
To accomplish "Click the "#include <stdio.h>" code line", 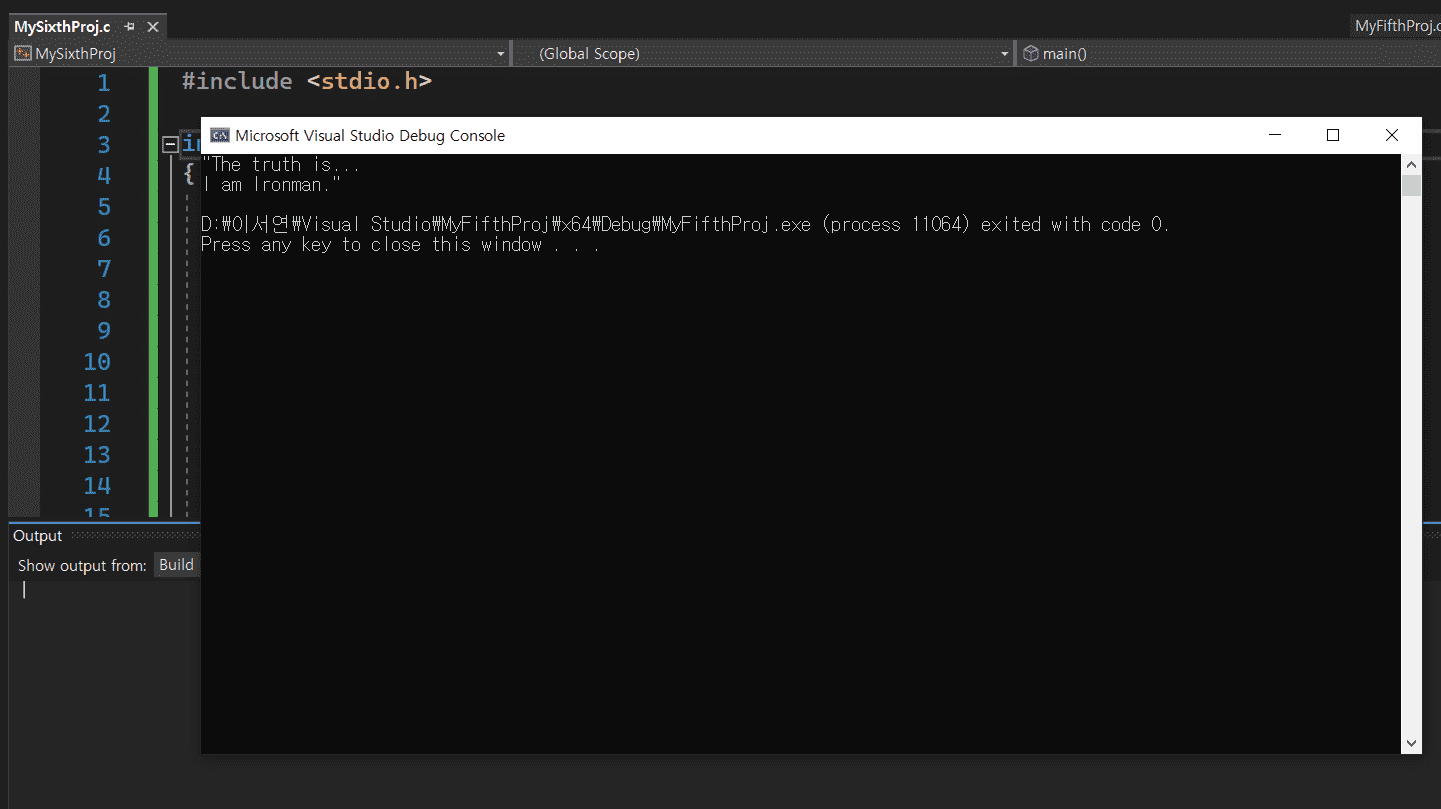I will point(307,81).
